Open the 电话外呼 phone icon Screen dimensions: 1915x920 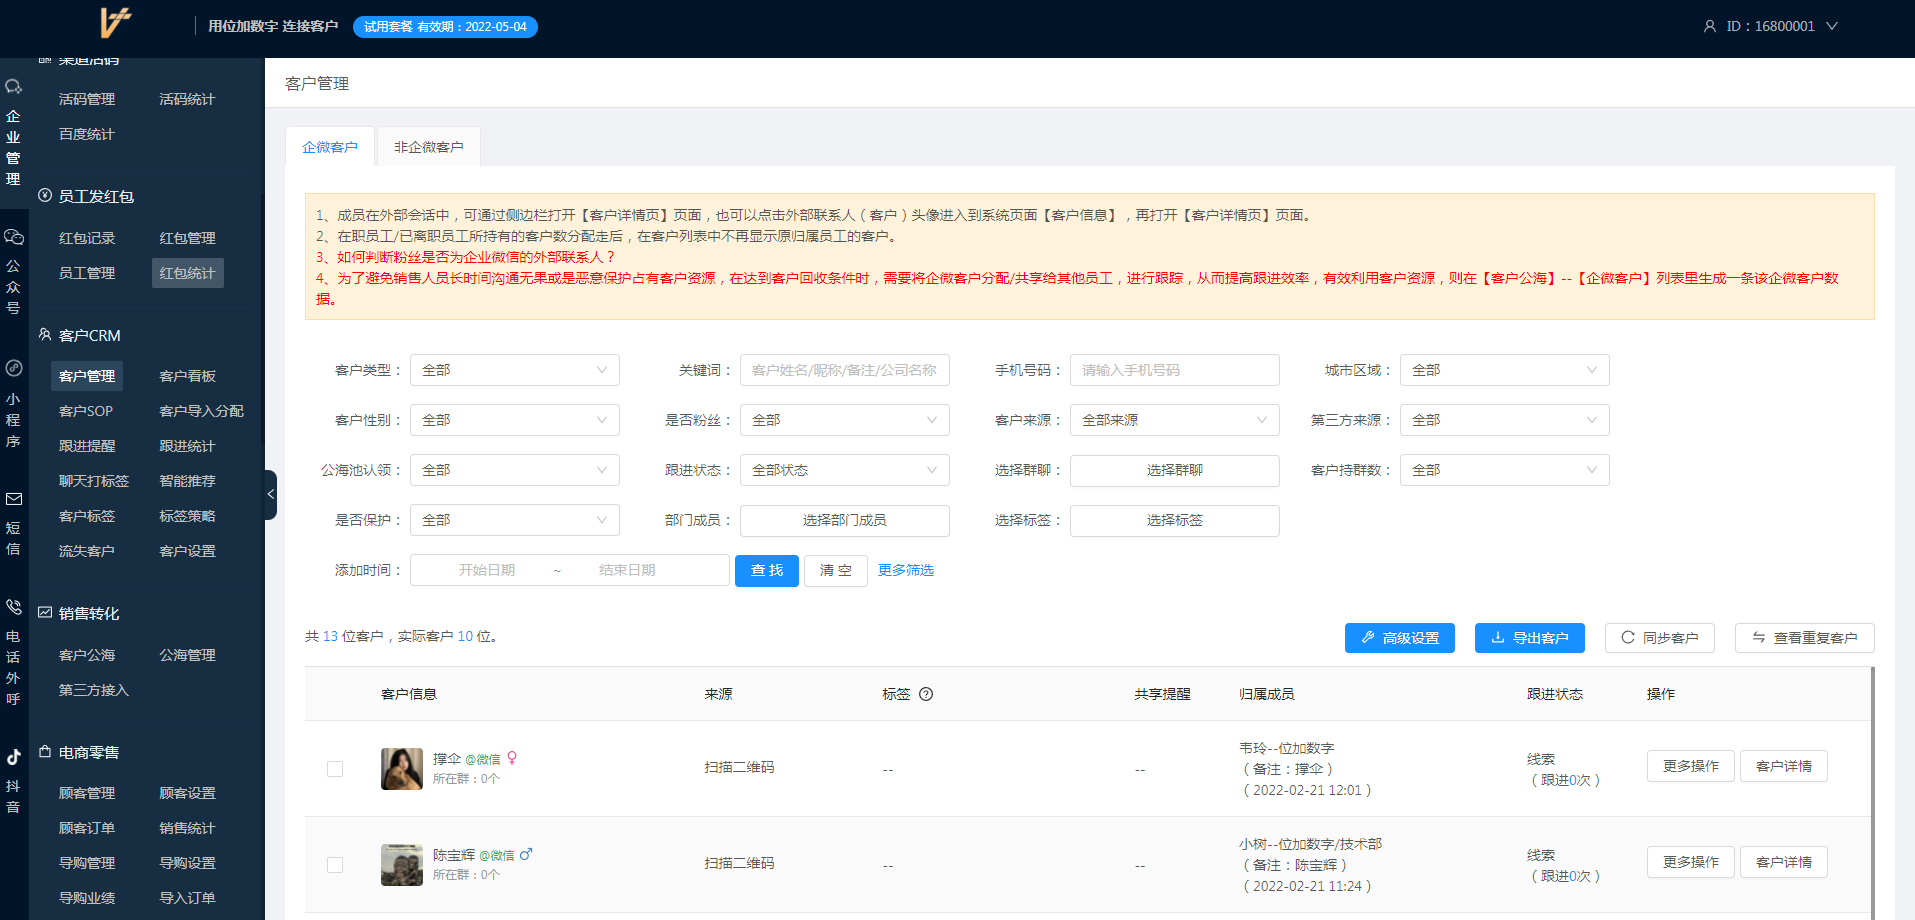coord(14,607)
